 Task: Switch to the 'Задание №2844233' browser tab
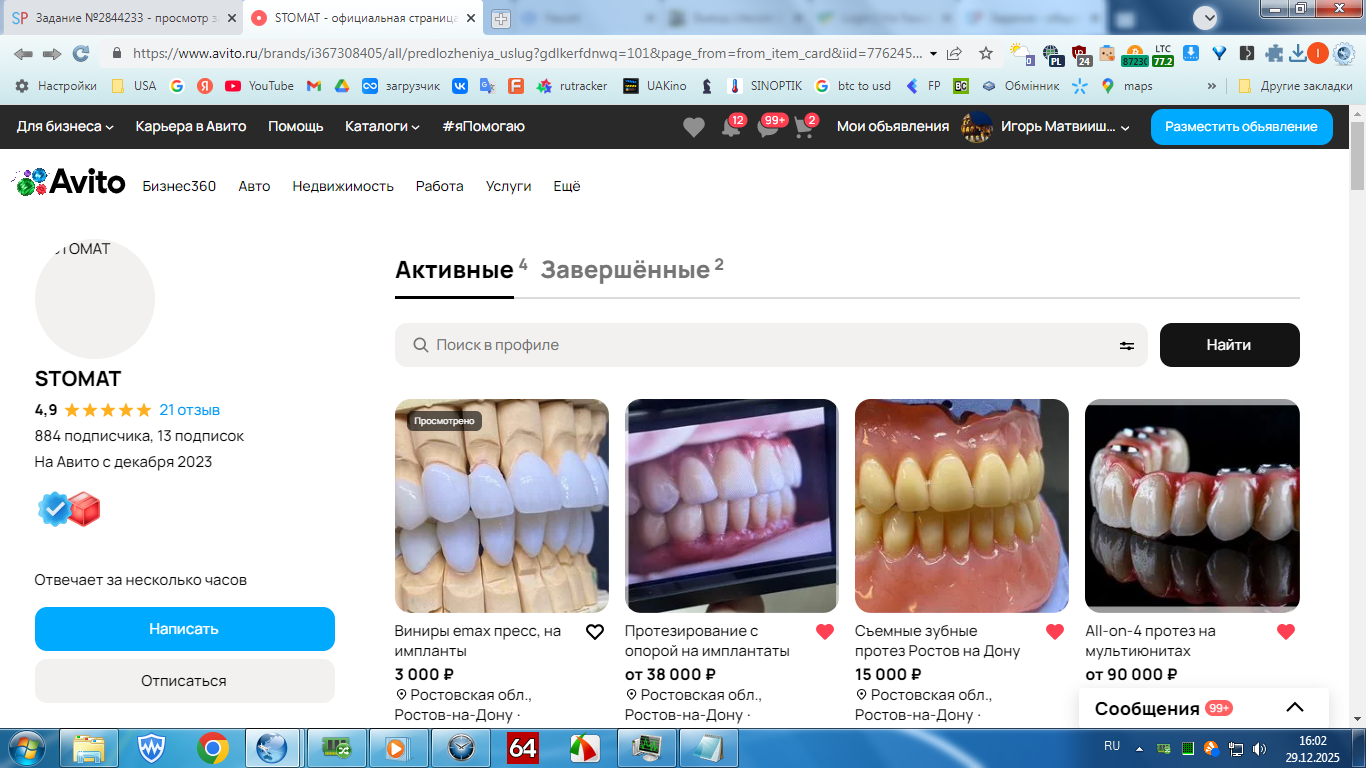pos(124,18)
